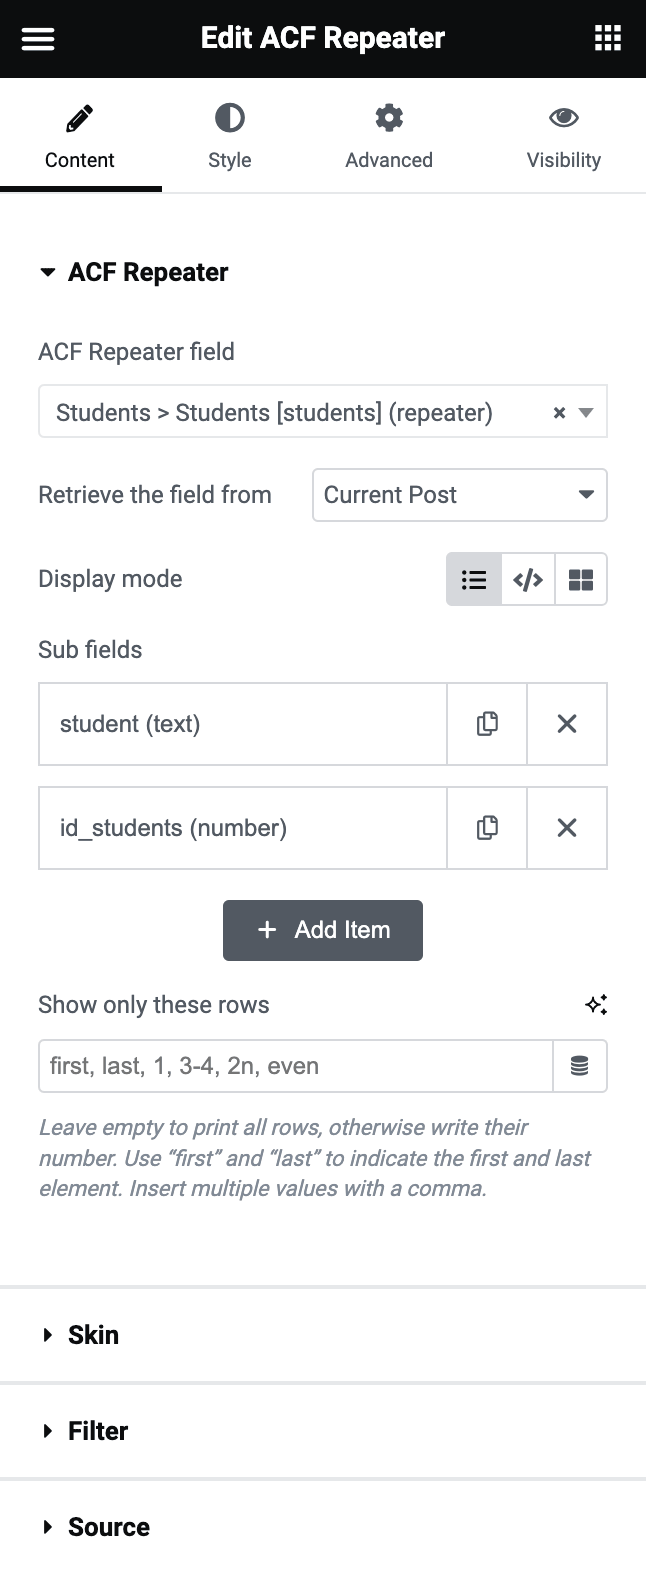Image resolution: width=646 pixels, height=1574 pixels.
Task: Expand the Skin section
Action: click(x=93, y=1335)
